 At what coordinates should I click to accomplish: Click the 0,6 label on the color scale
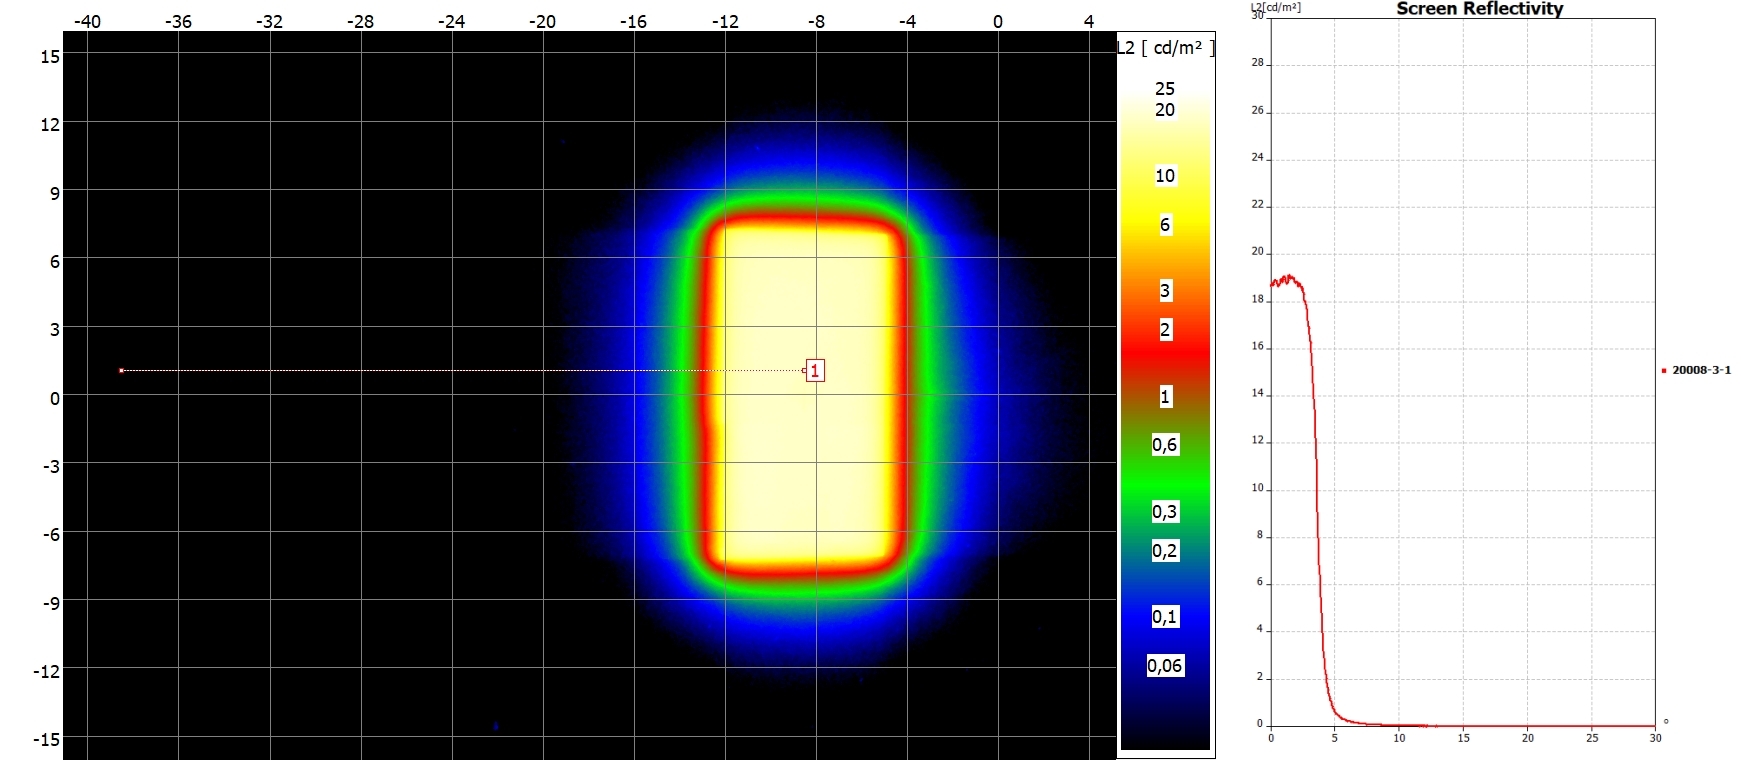tap(1165, 445)
